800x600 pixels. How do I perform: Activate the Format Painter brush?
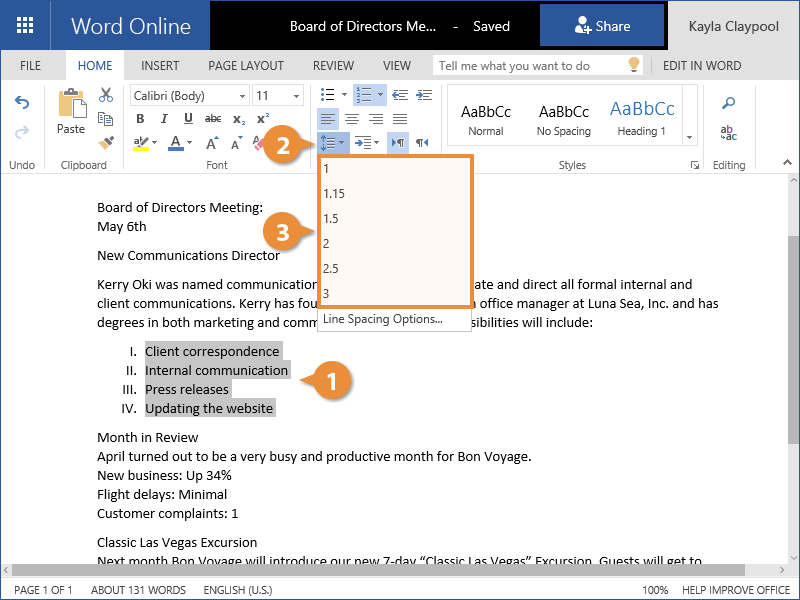point(106,142)
